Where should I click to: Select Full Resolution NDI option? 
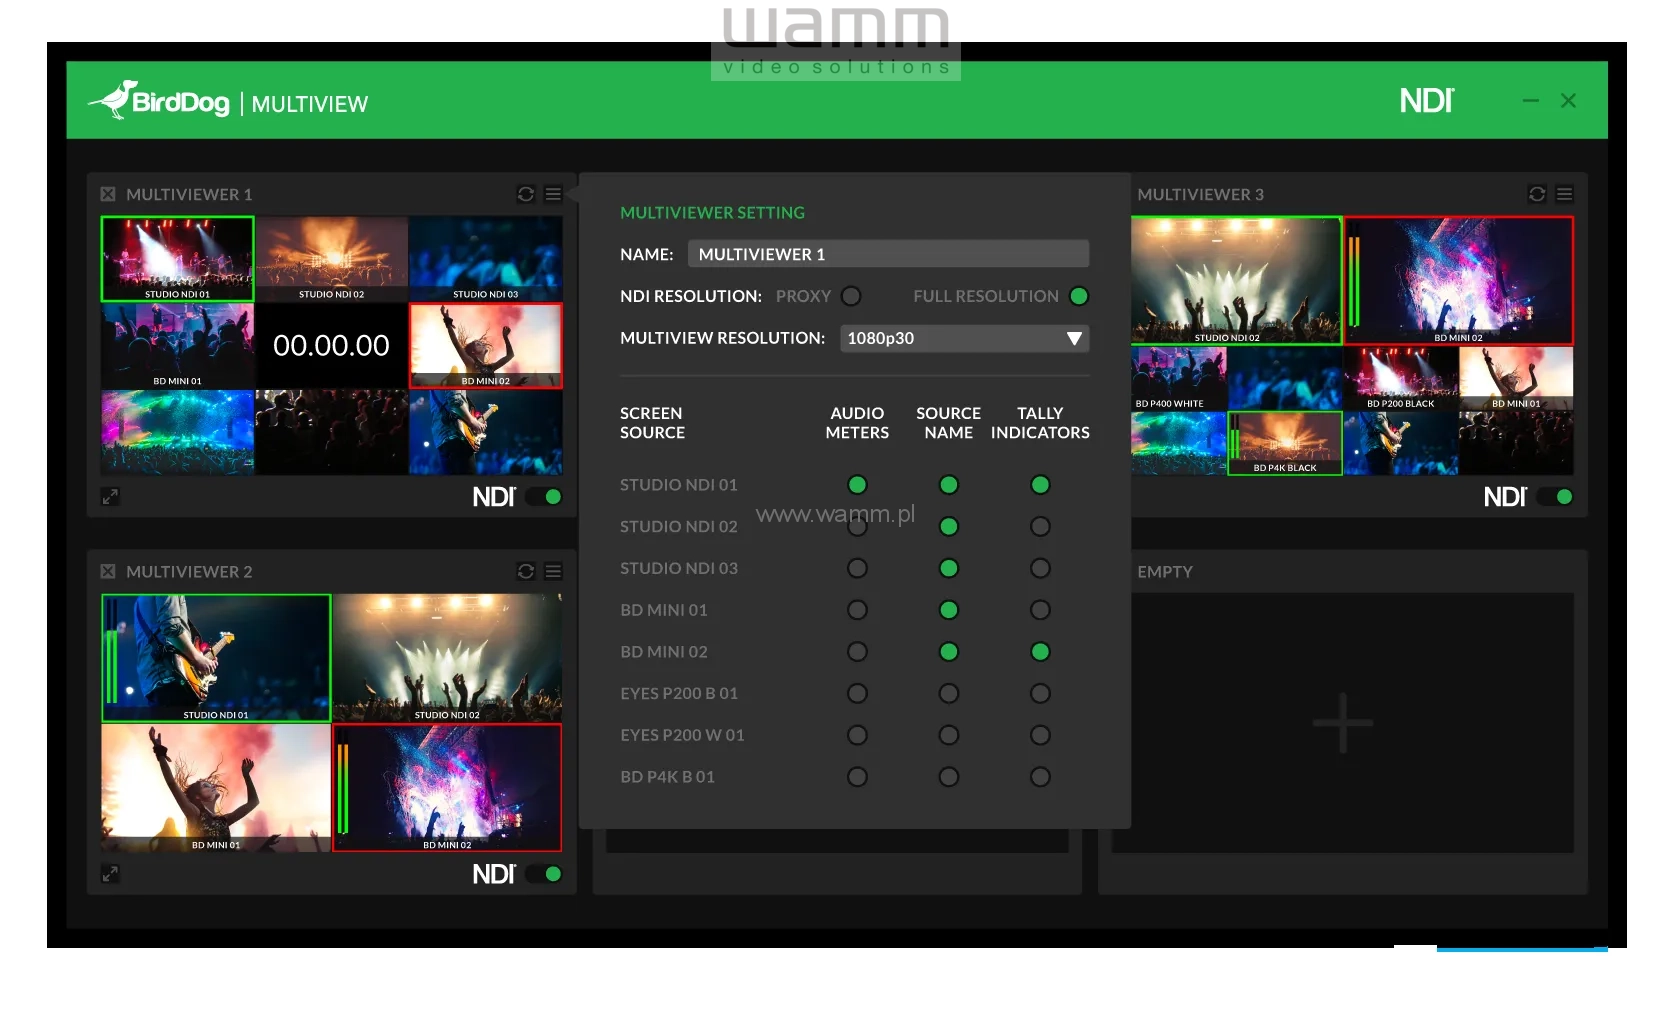point(1079,296)
